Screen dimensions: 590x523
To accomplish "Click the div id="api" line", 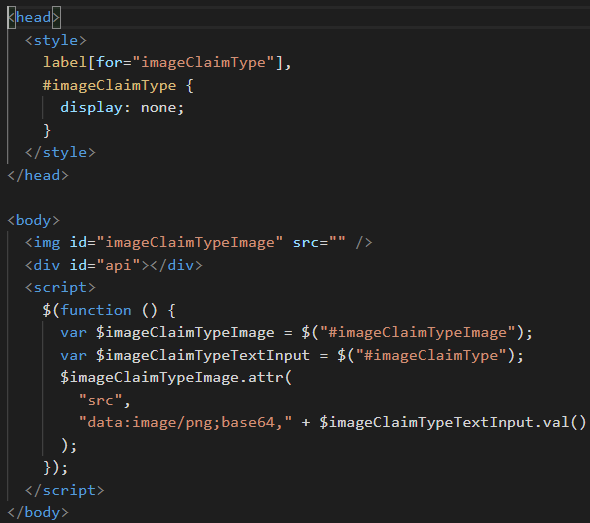I will click(x=114, y=265).
